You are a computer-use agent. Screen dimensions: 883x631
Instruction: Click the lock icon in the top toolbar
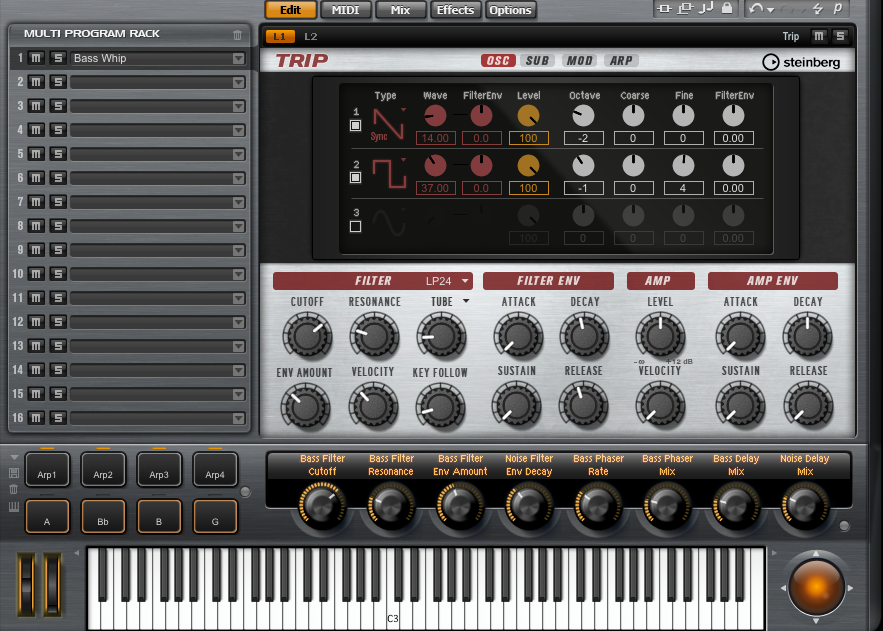tap(727, 8)
